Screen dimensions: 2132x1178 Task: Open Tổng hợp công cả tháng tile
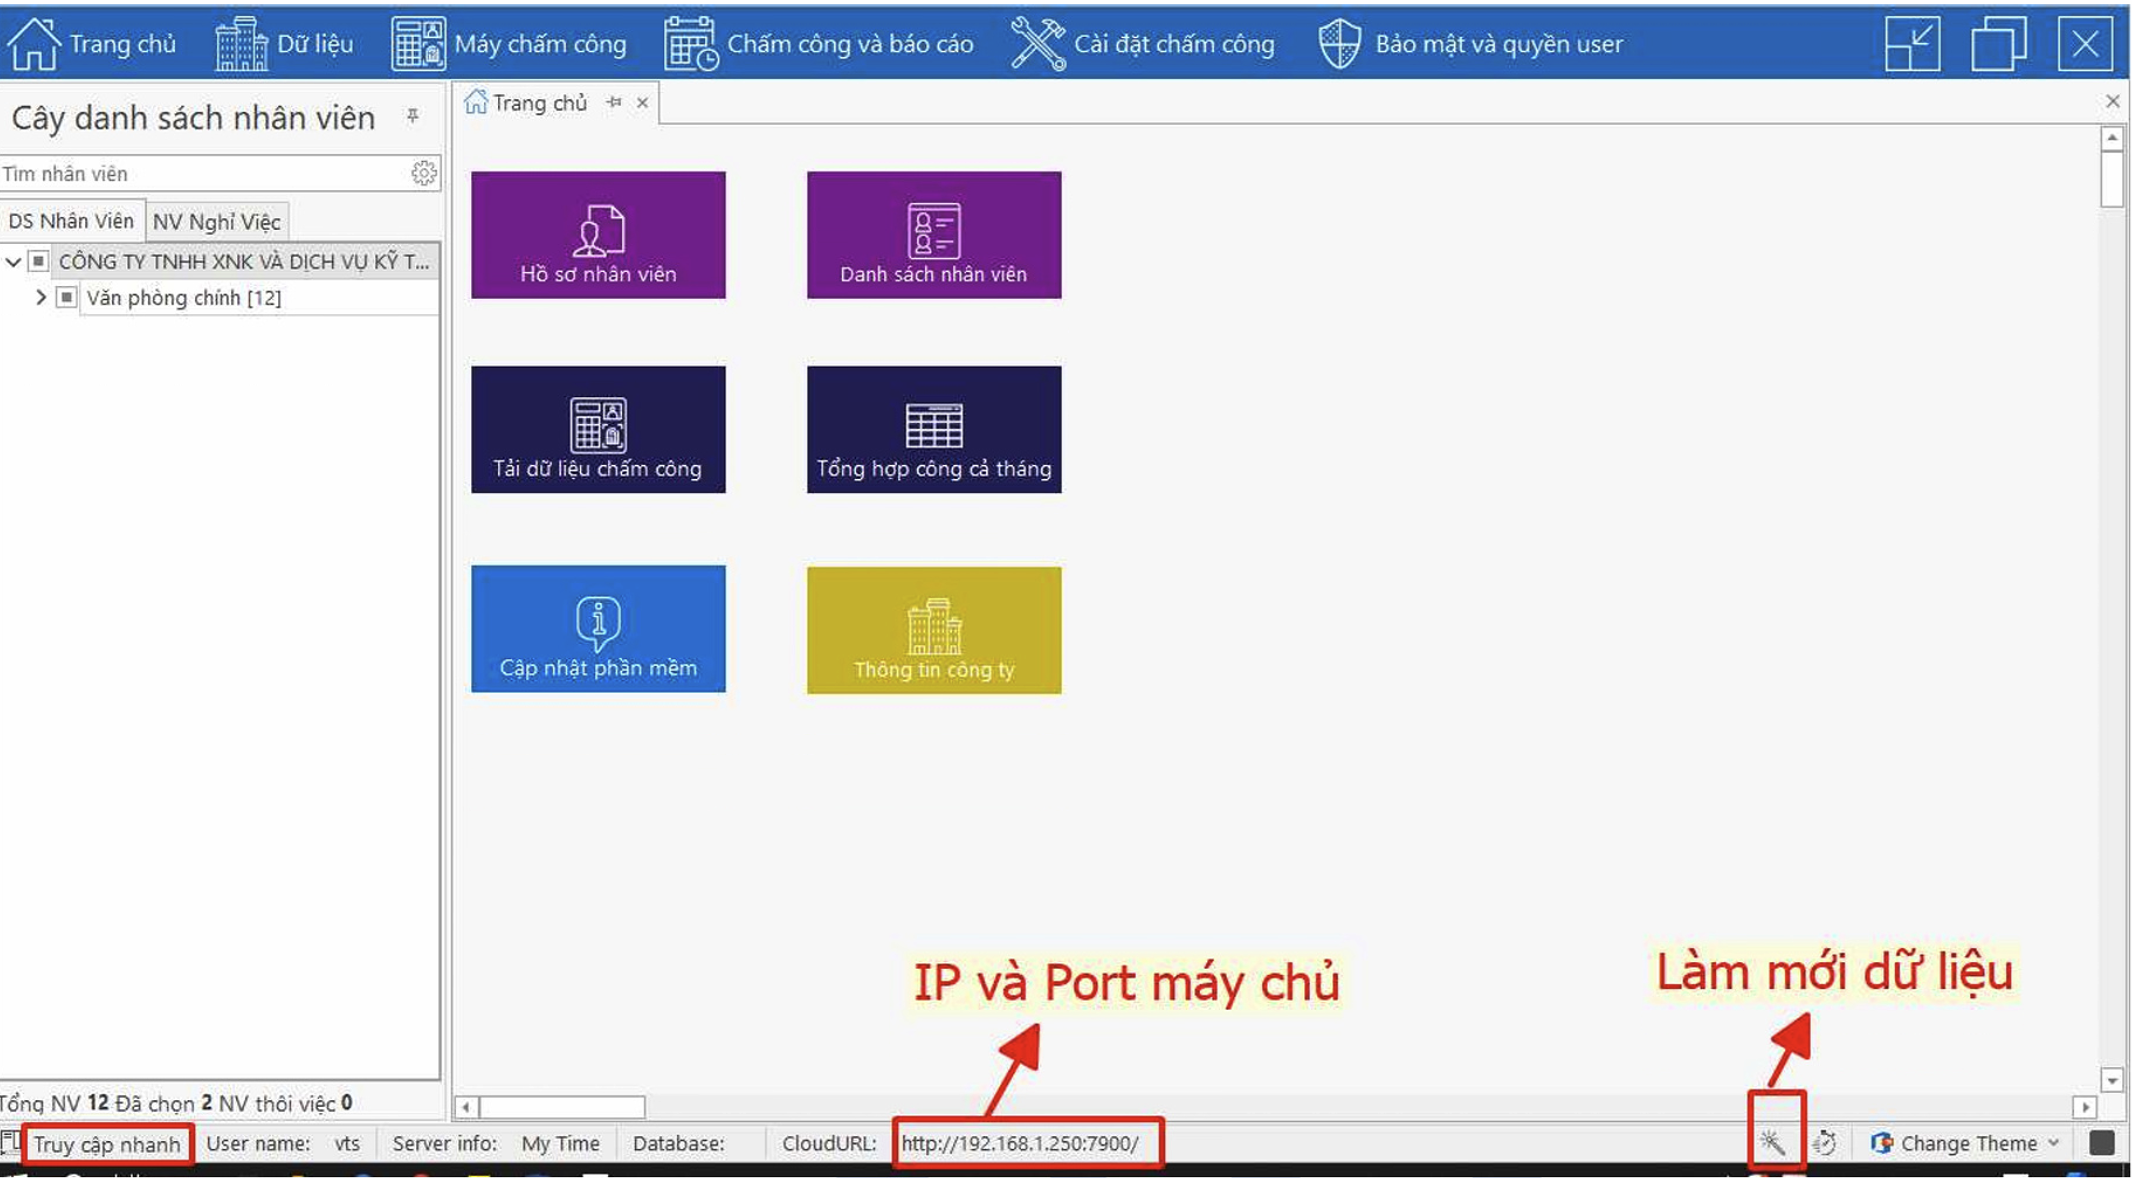click(x=932, y=430)
